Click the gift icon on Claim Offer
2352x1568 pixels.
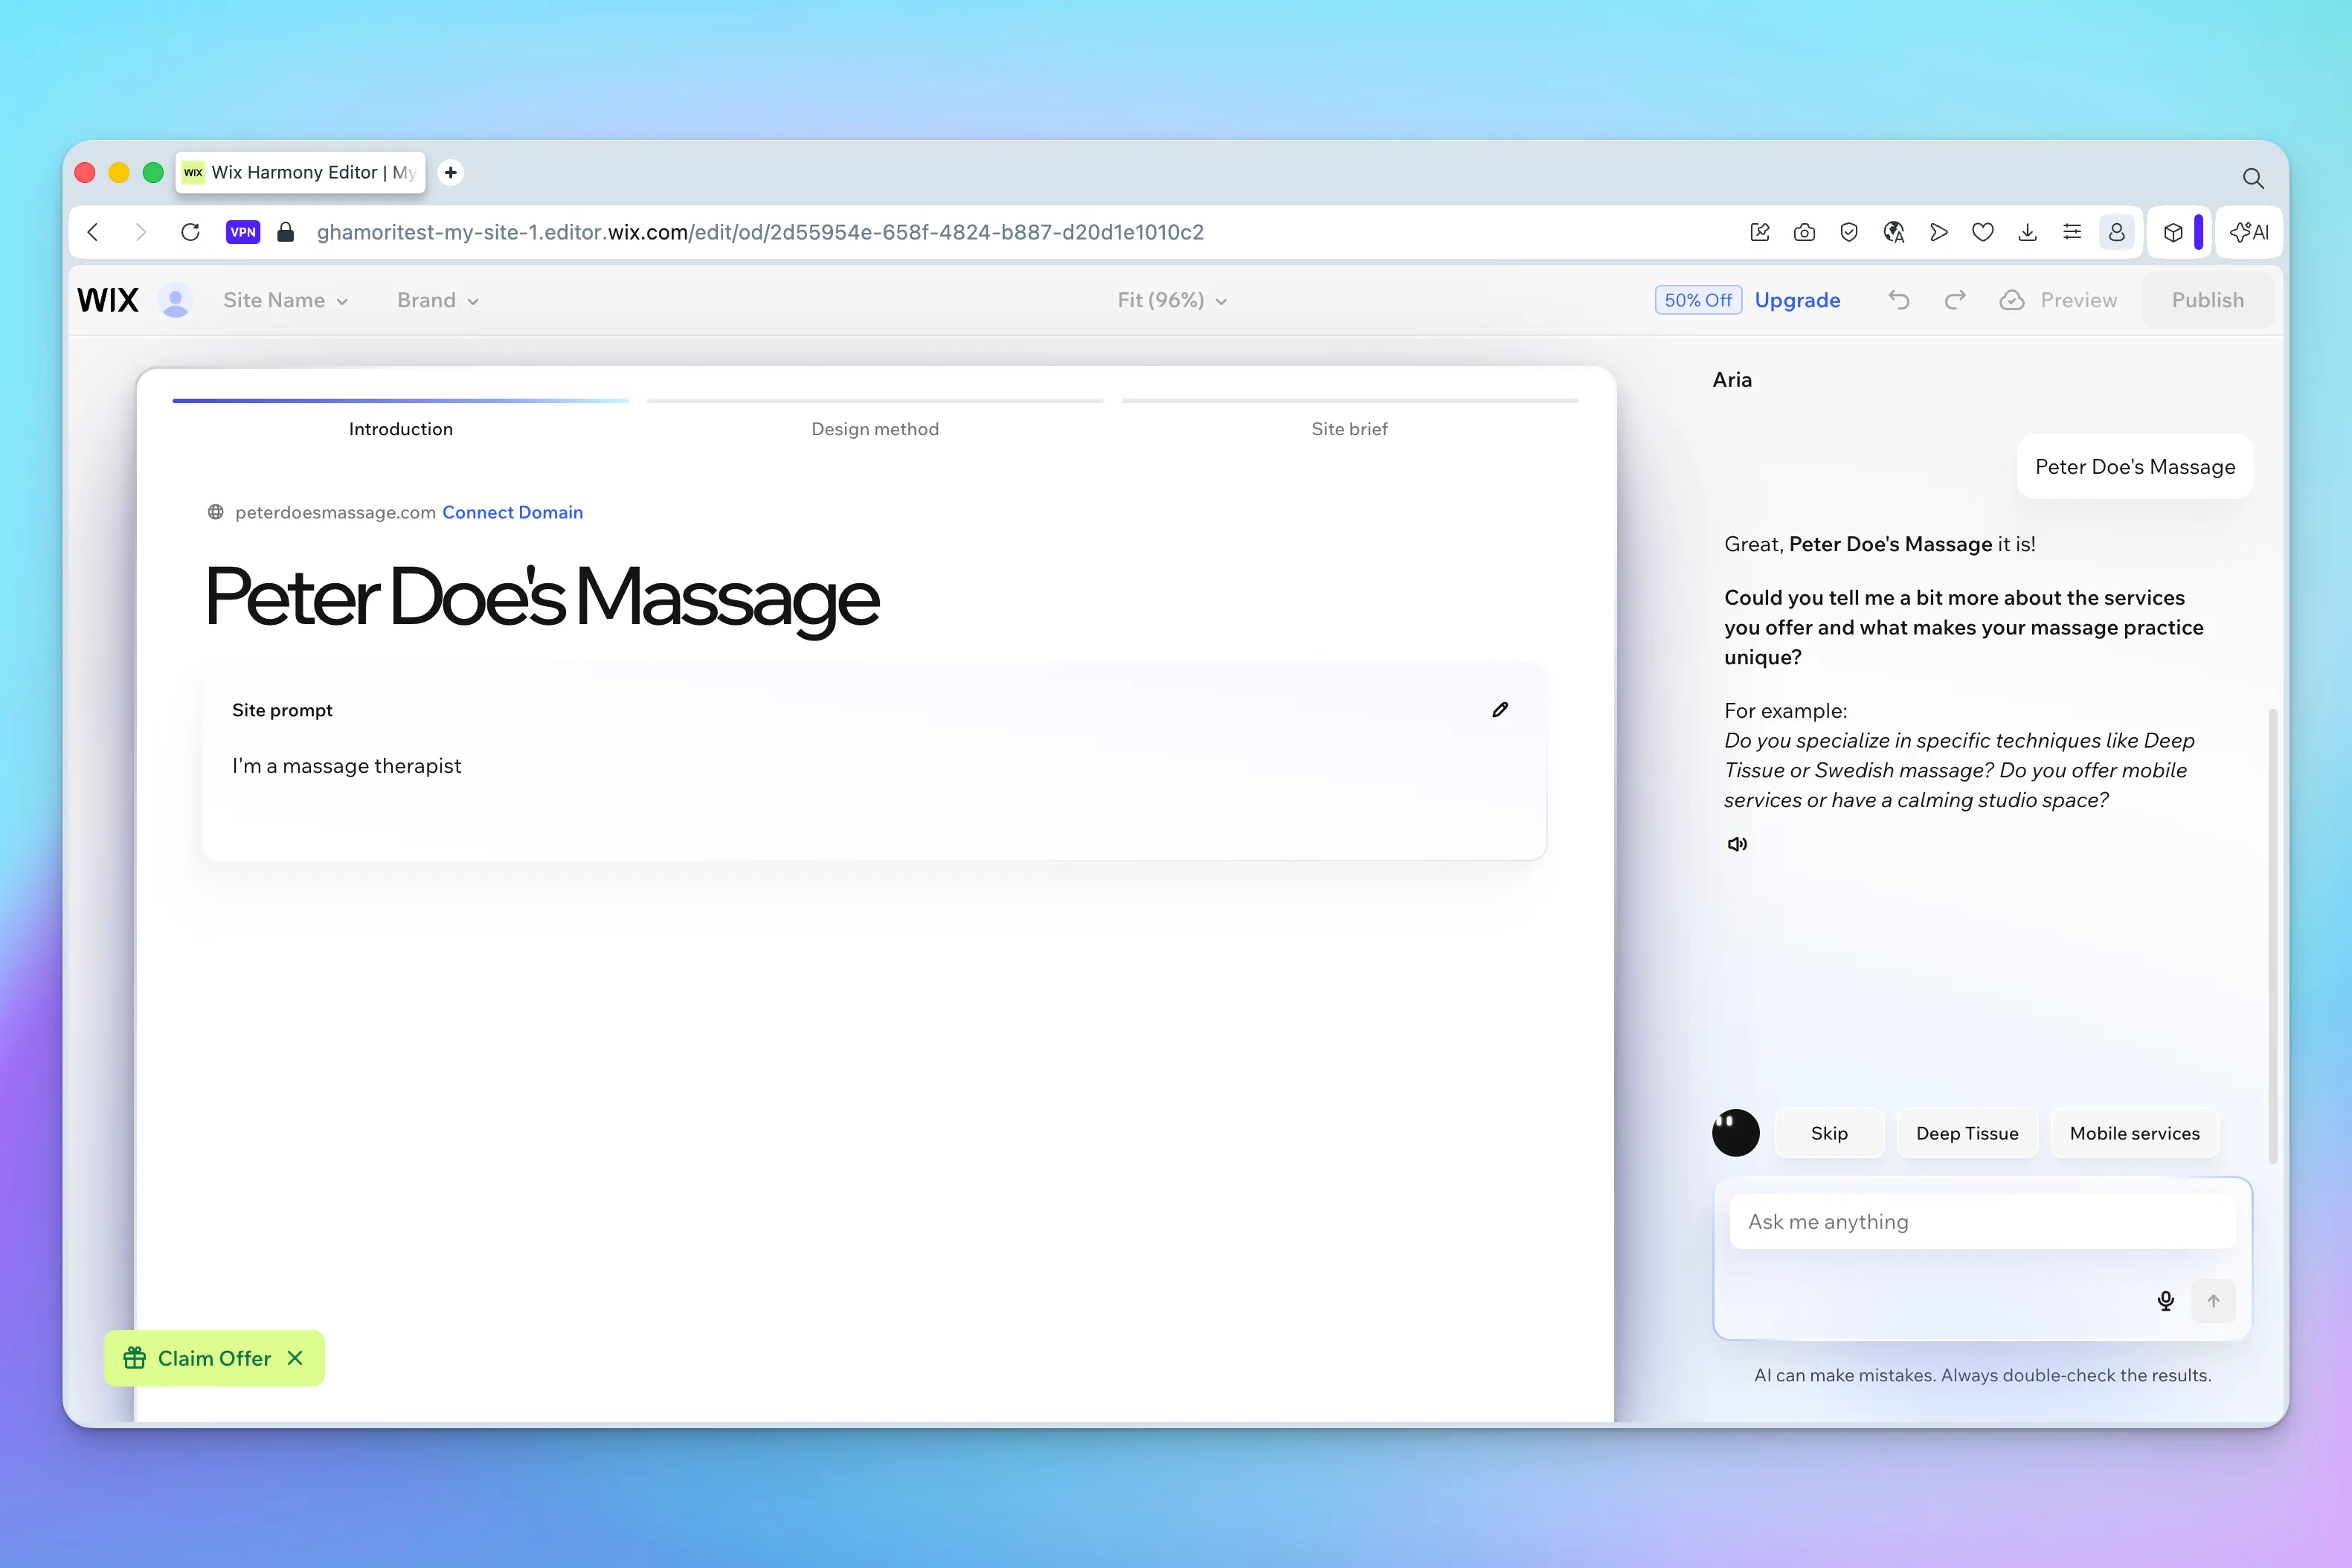(x=135, y=1358)
